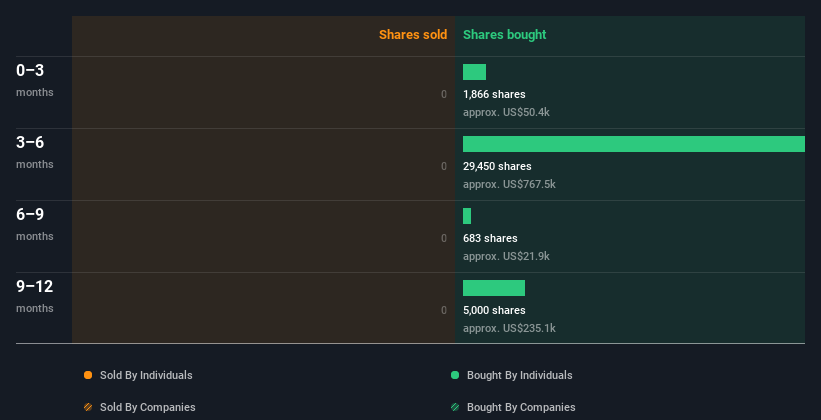This screenshot has width=821, height=420.
Task: Click the sold 0 value in 0–3 months row
Action: point(444,94)
